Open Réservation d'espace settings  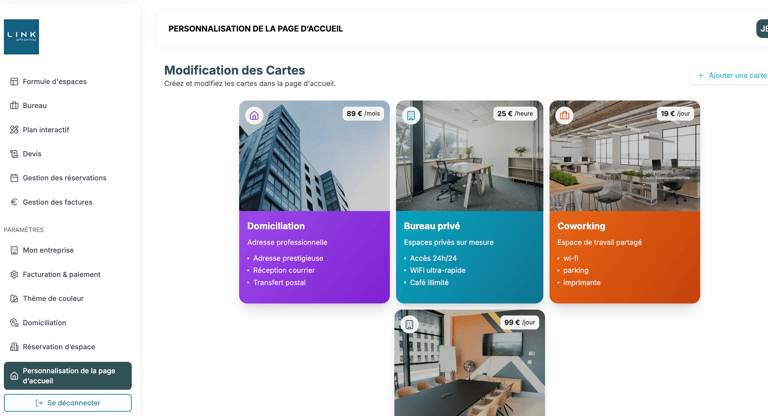59,347
